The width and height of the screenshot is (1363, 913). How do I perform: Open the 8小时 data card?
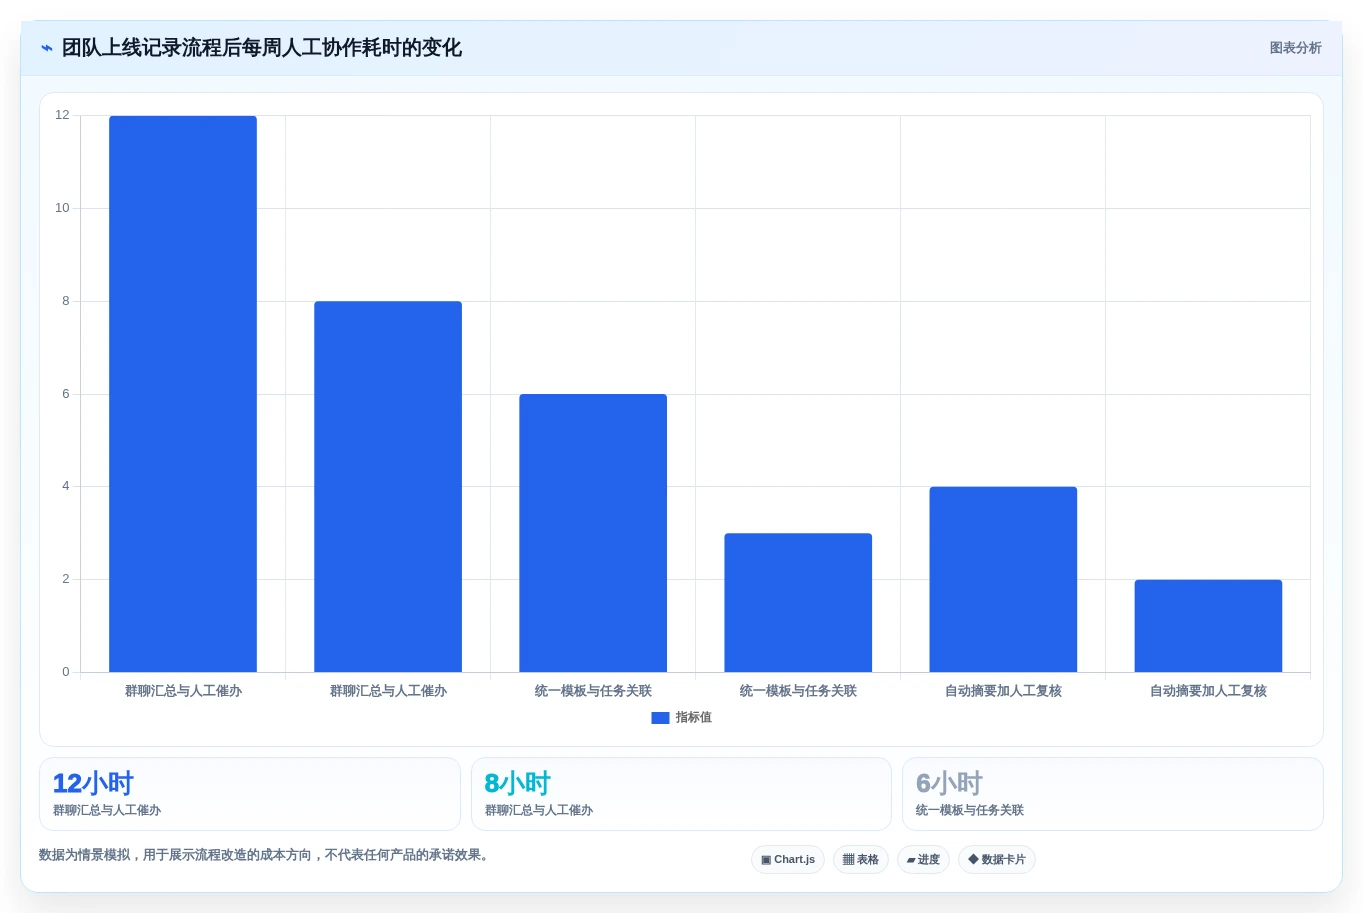click(681, 794)
